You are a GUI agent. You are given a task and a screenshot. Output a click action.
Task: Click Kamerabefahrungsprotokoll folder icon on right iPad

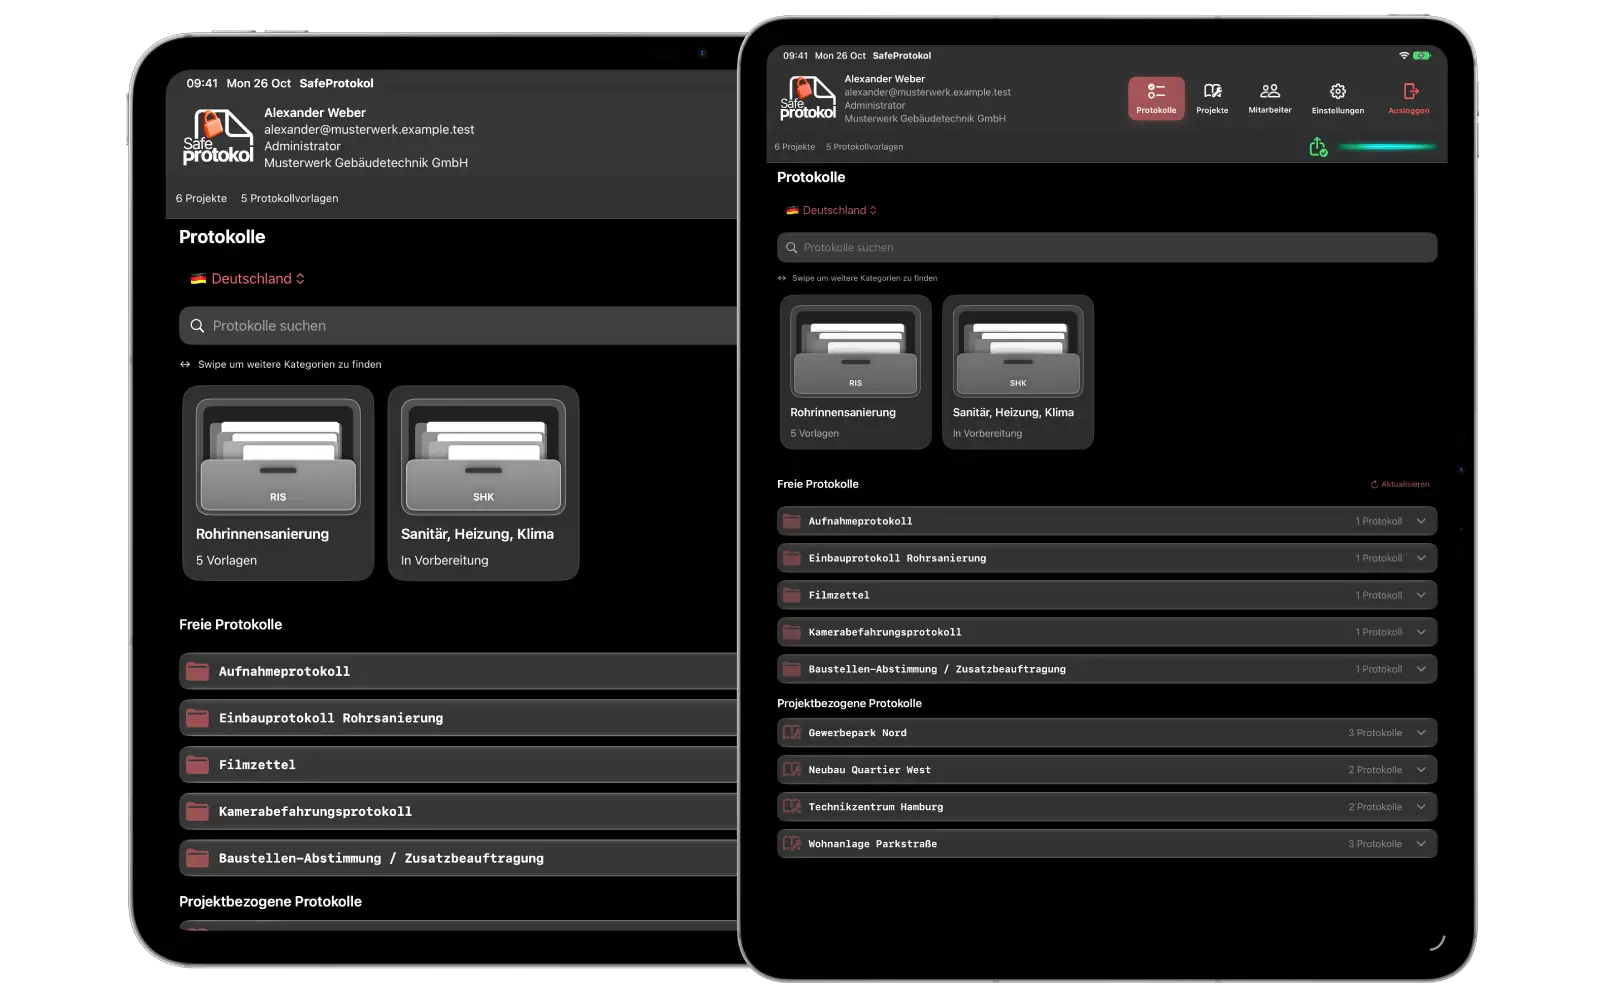tap(792, 632)
